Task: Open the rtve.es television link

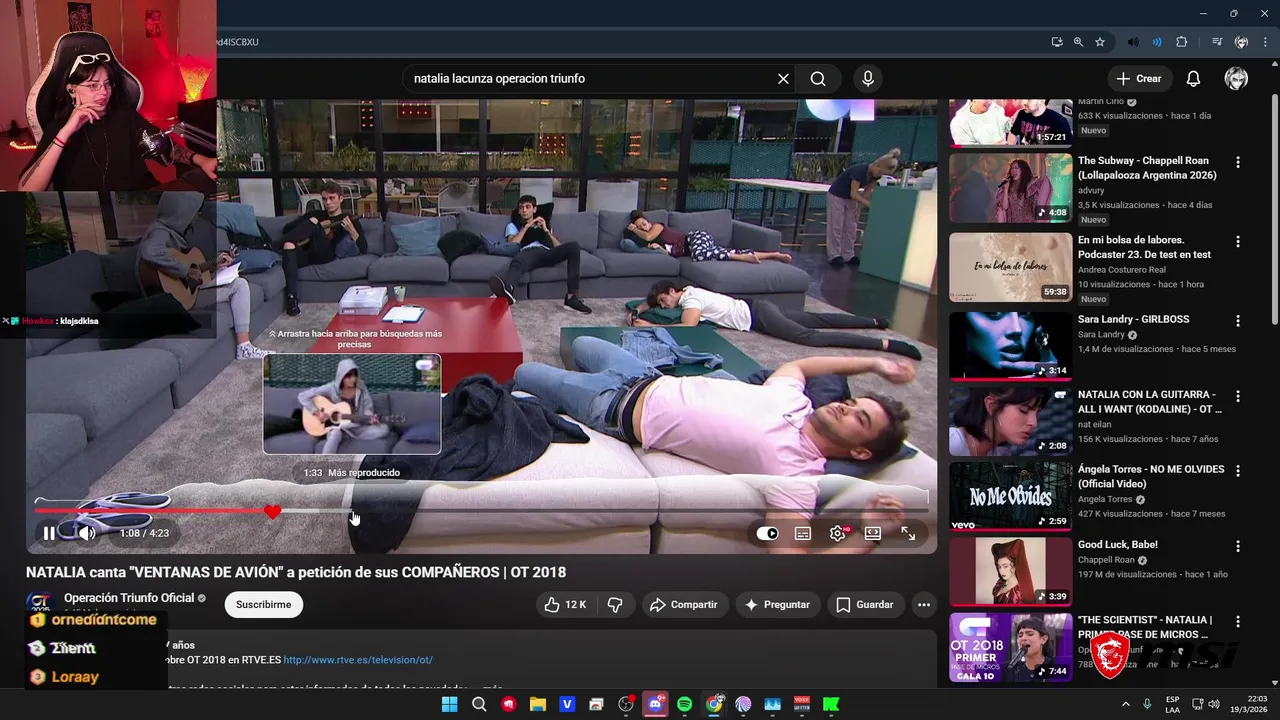Action: tap(358, 660)
